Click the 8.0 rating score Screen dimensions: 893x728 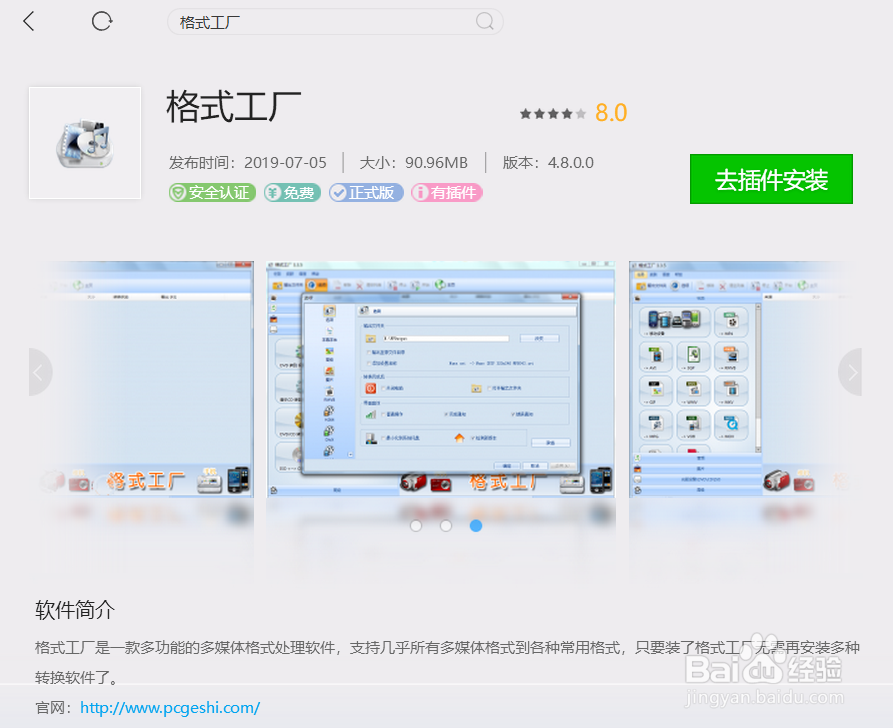click(611, 113)
